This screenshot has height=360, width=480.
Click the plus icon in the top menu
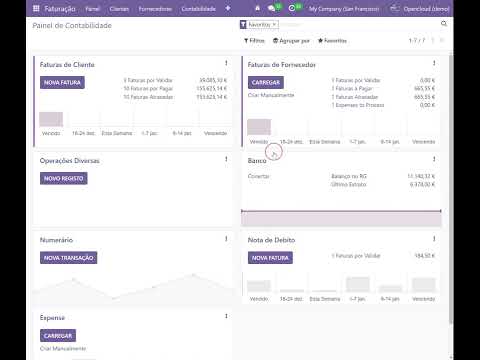click(228, 8)
